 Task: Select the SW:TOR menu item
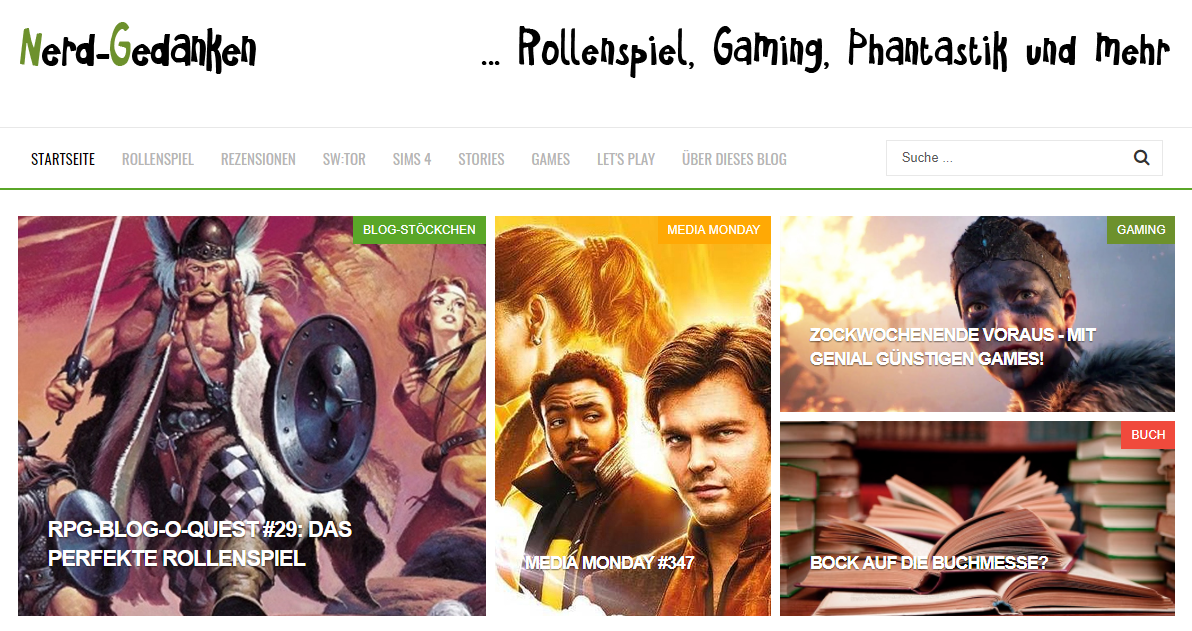point(344,159)
